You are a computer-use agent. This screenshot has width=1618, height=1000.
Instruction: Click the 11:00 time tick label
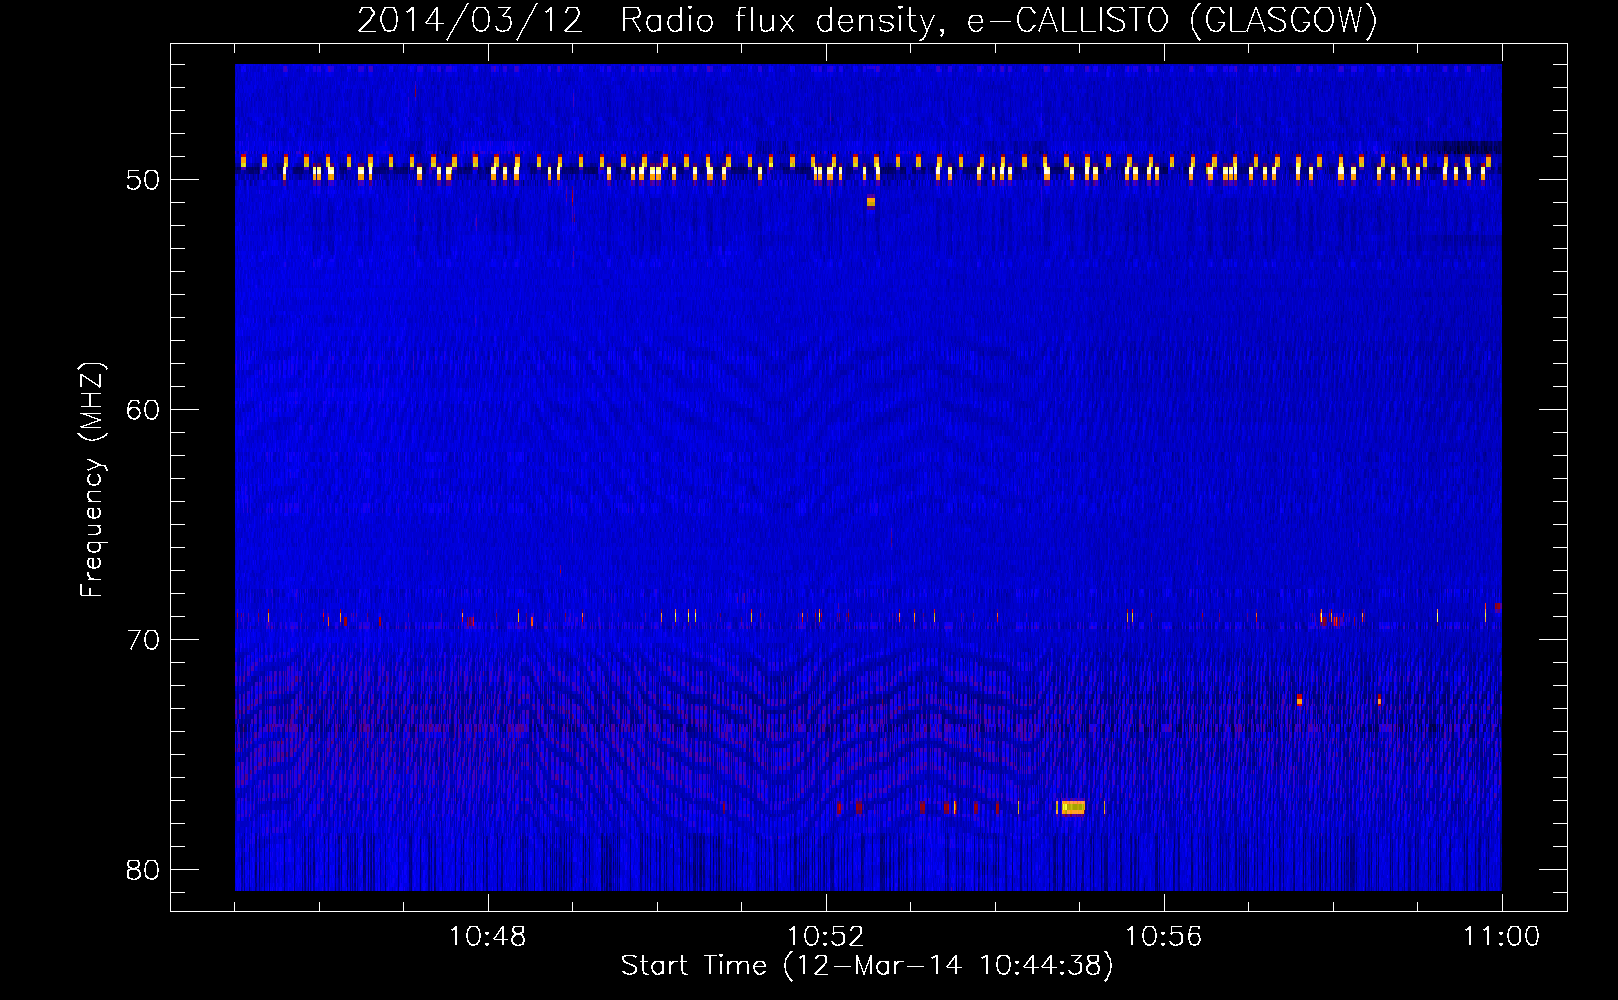pos(1501,937)
